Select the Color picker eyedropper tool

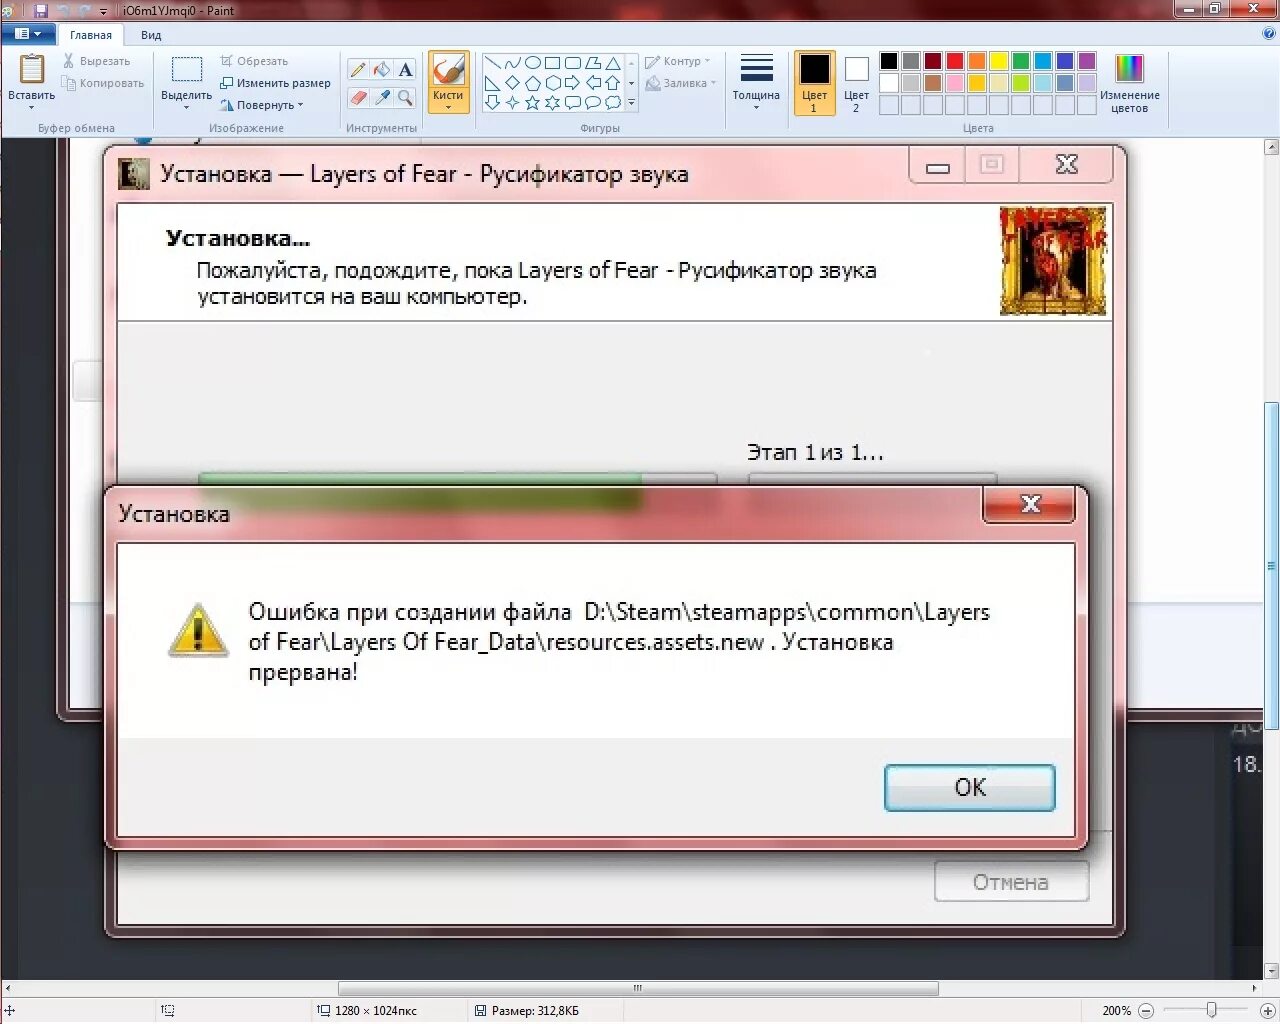(382, 97)
